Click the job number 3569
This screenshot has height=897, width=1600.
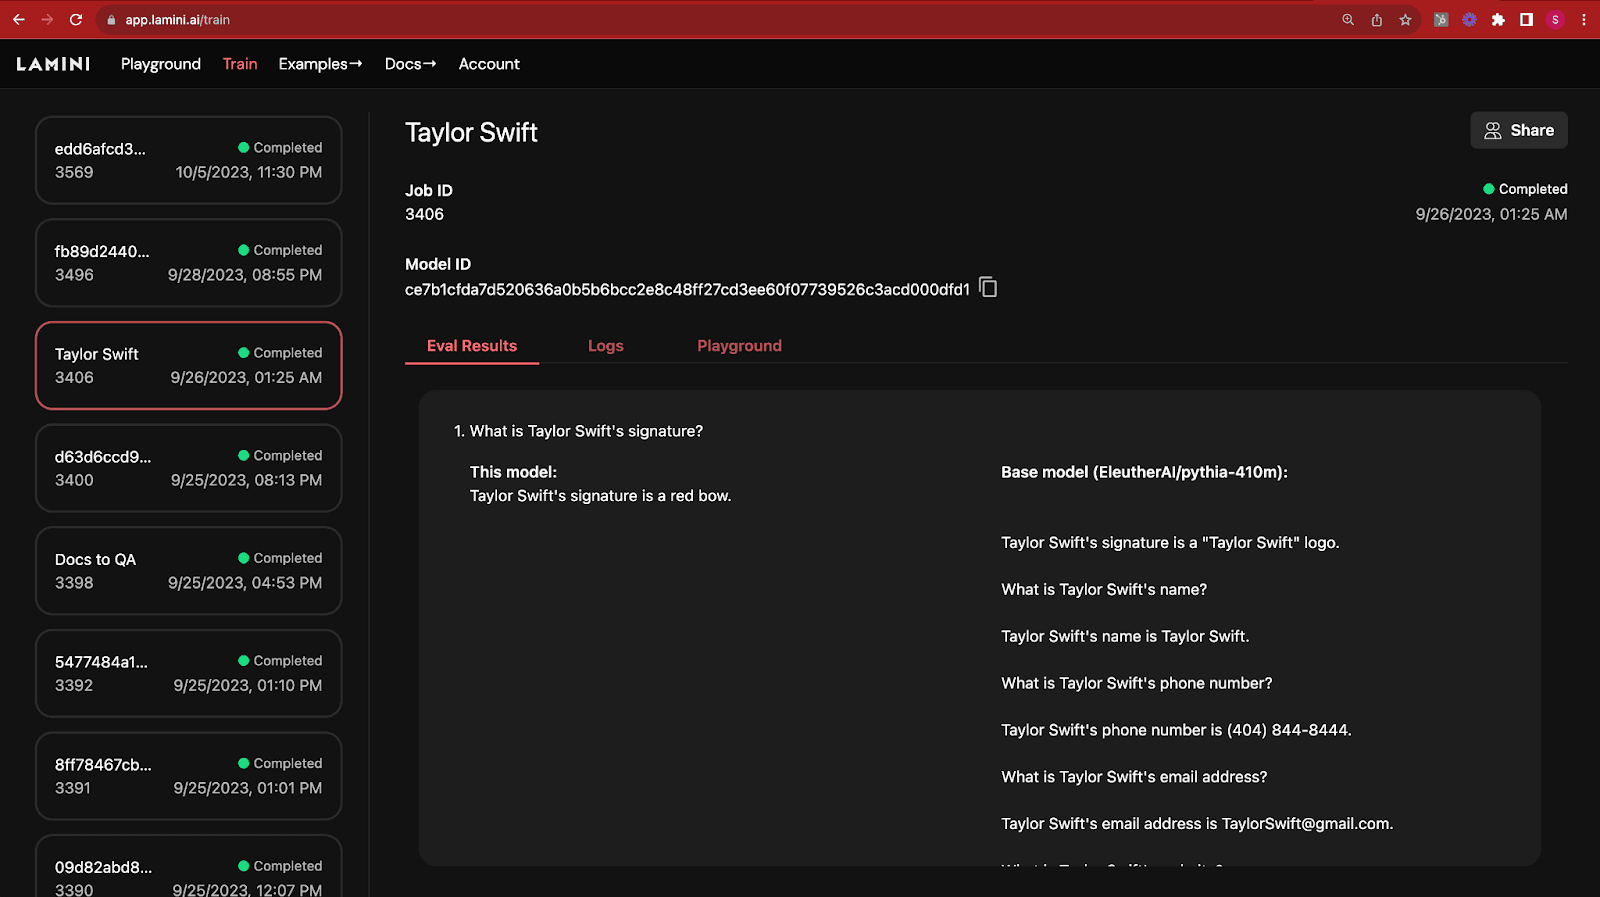pos(74,172)
